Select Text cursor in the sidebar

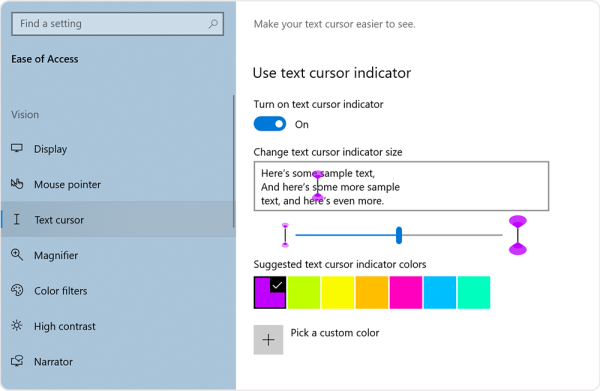point(117,220)
